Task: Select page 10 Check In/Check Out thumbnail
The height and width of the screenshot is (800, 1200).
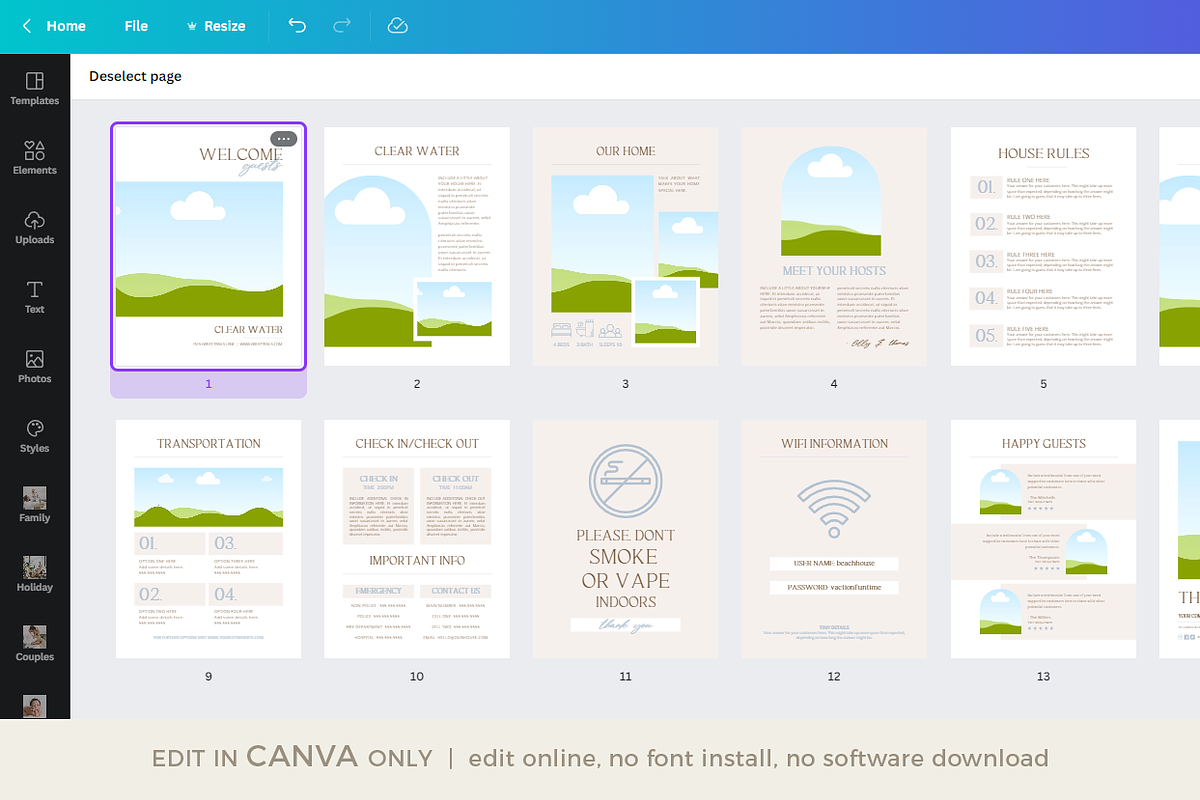Action: 417,539
